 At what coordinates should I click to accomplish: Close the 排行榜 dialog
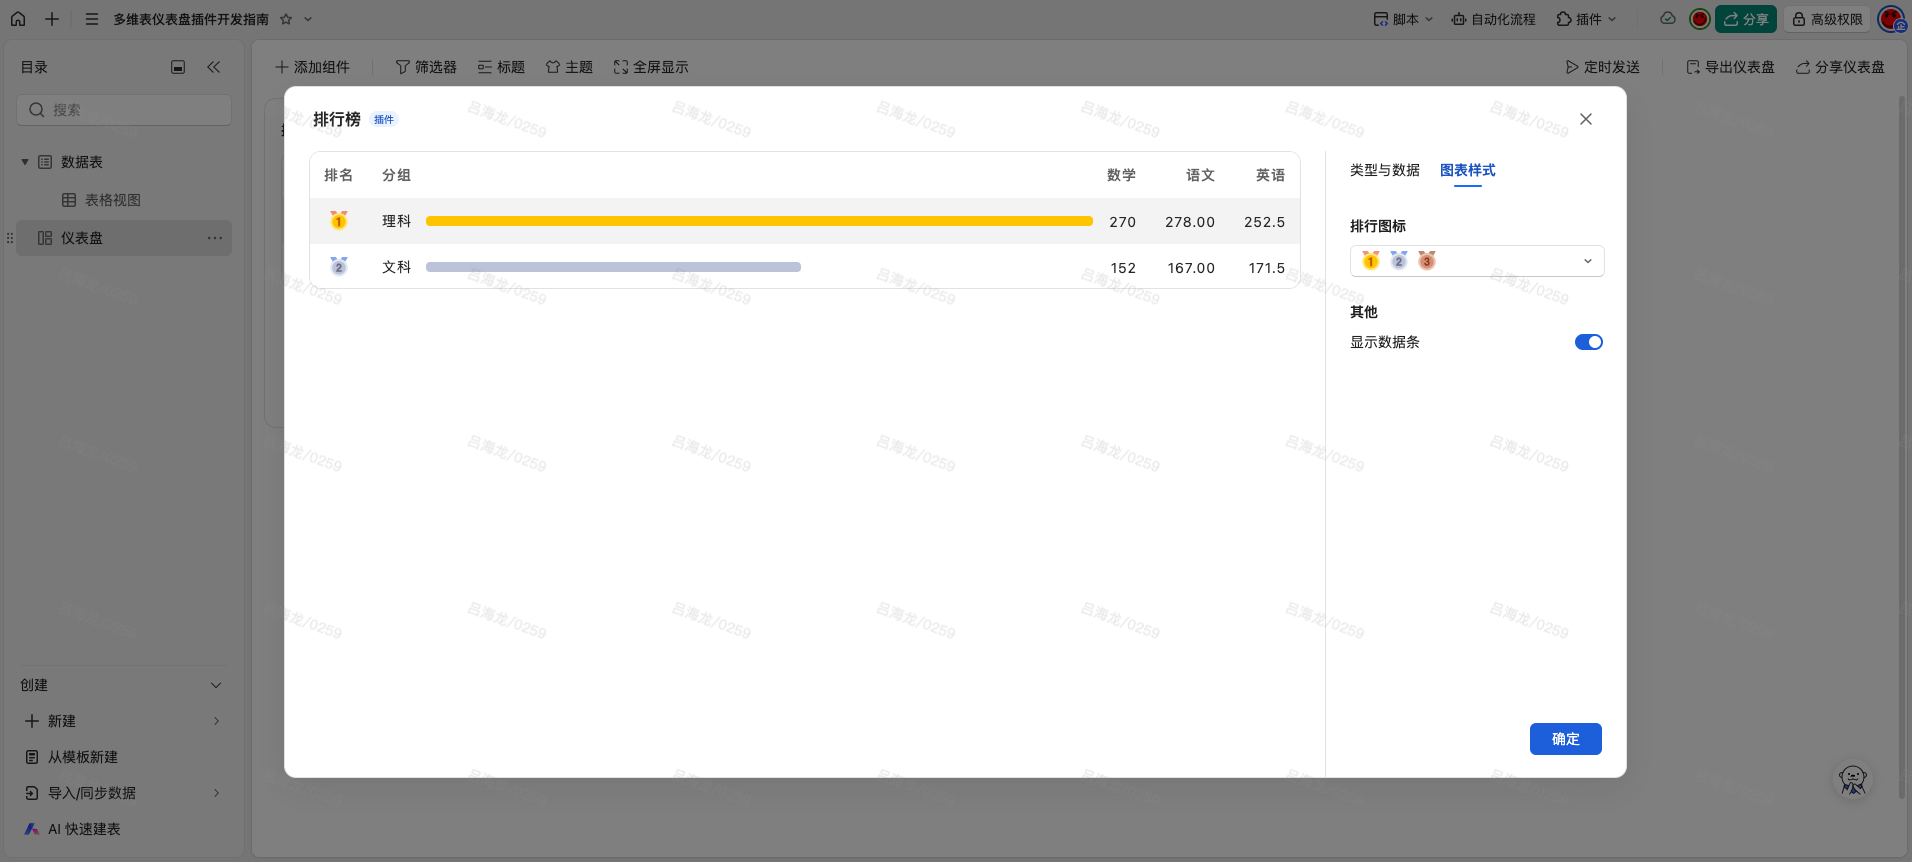[x=1585, y=119]
